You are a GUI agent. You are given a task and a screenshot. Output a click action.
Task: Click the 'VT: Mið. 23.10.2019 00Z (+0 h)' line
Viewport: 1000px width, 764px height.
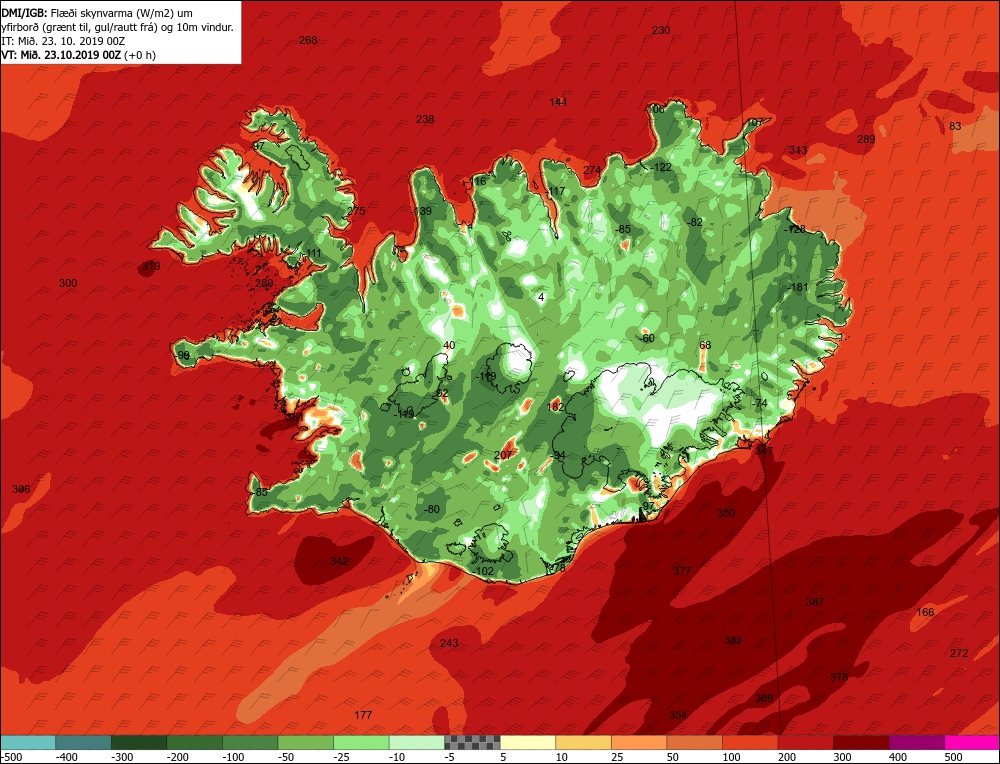click(78, 55)
